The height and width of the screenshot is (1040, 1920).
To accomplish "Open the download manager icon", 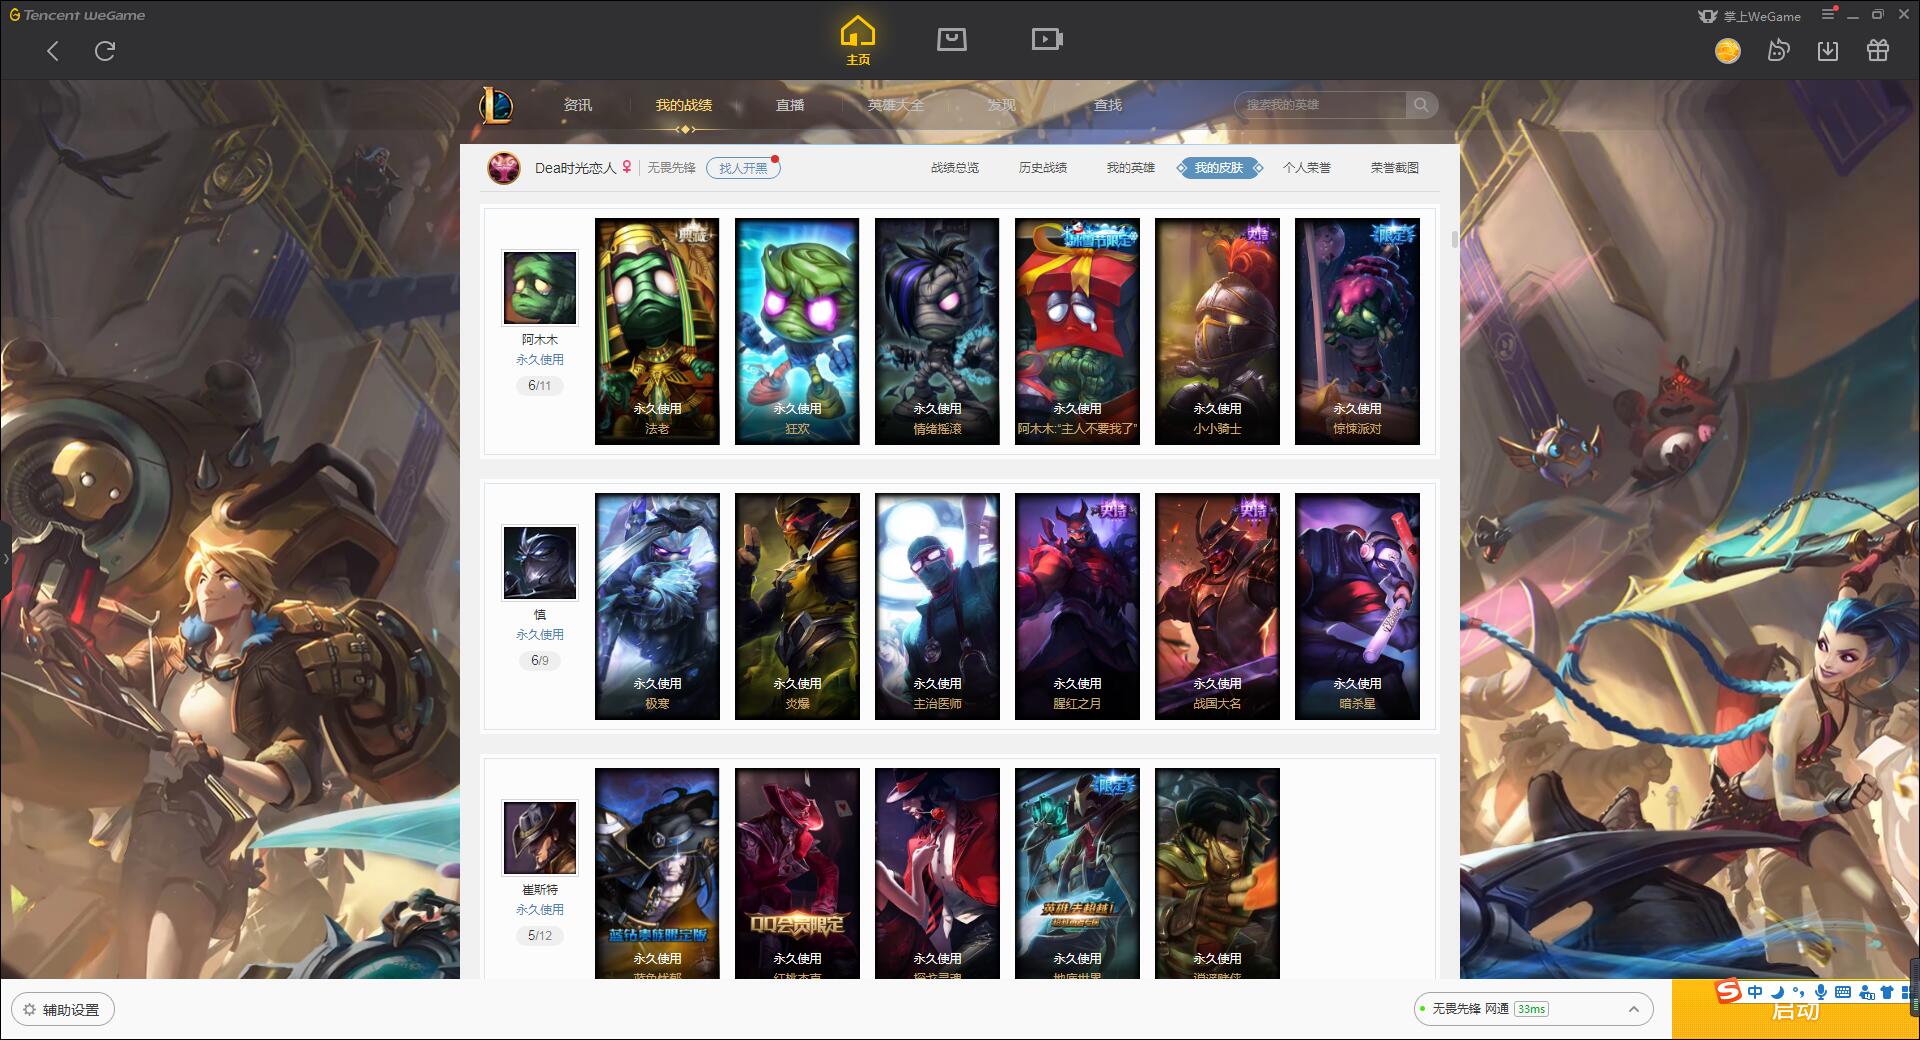I will pos(1828,51).
